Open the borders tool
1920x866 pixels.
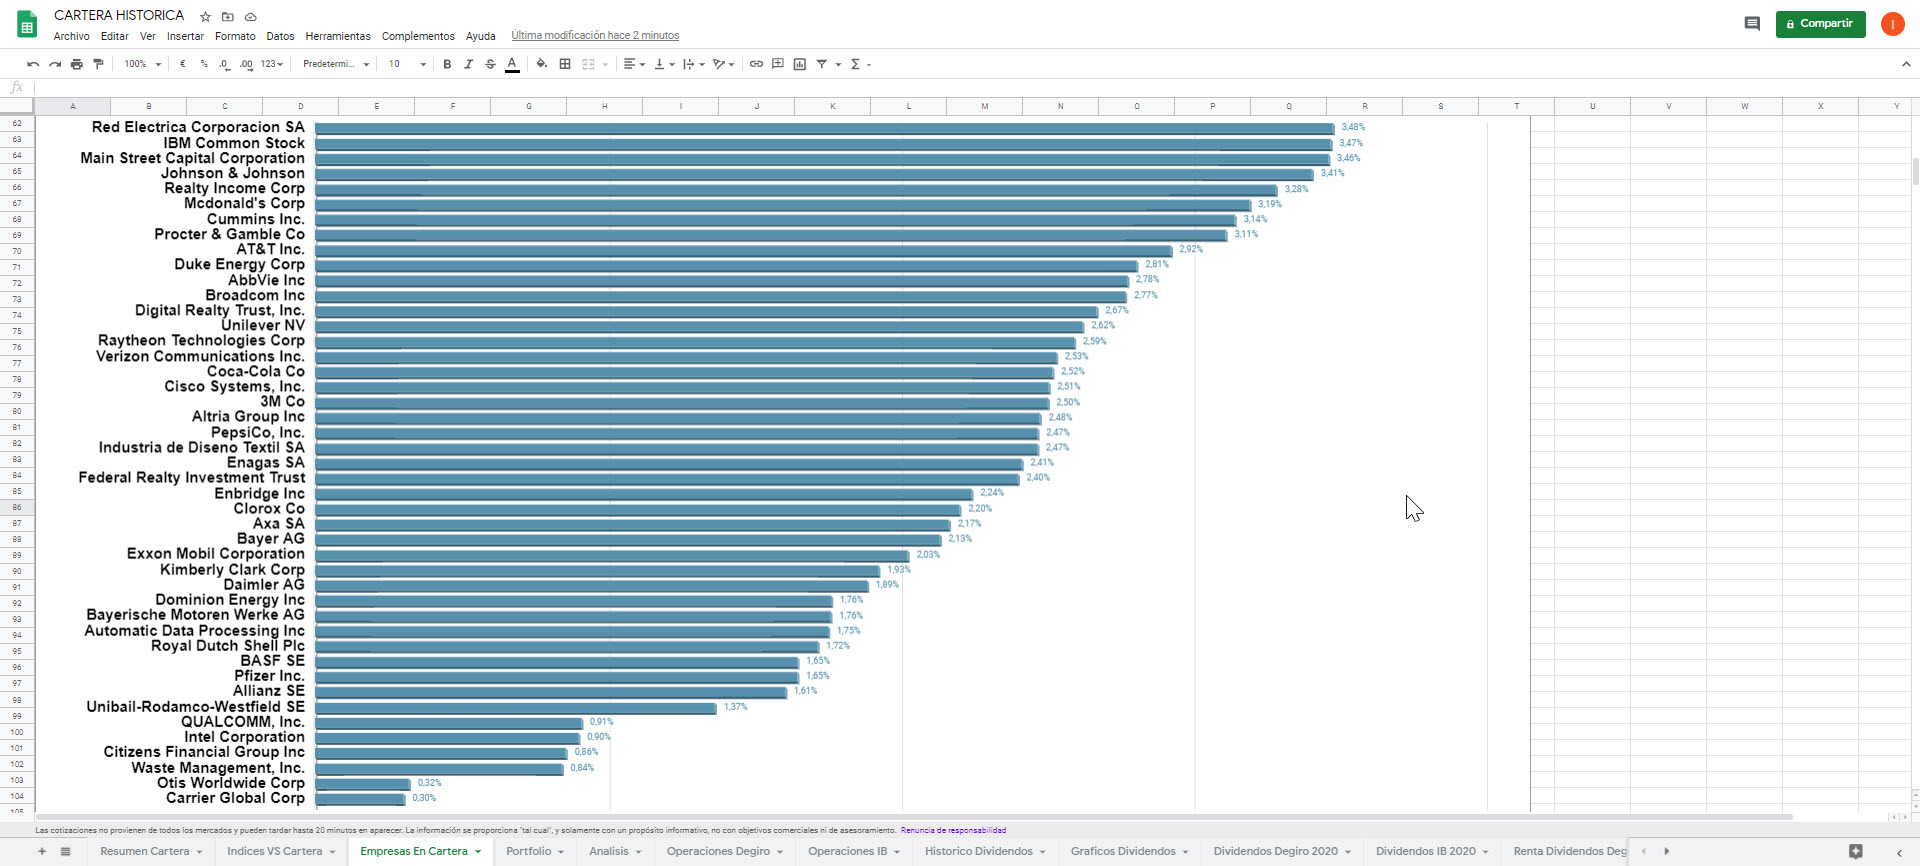[x=565, y=64]
